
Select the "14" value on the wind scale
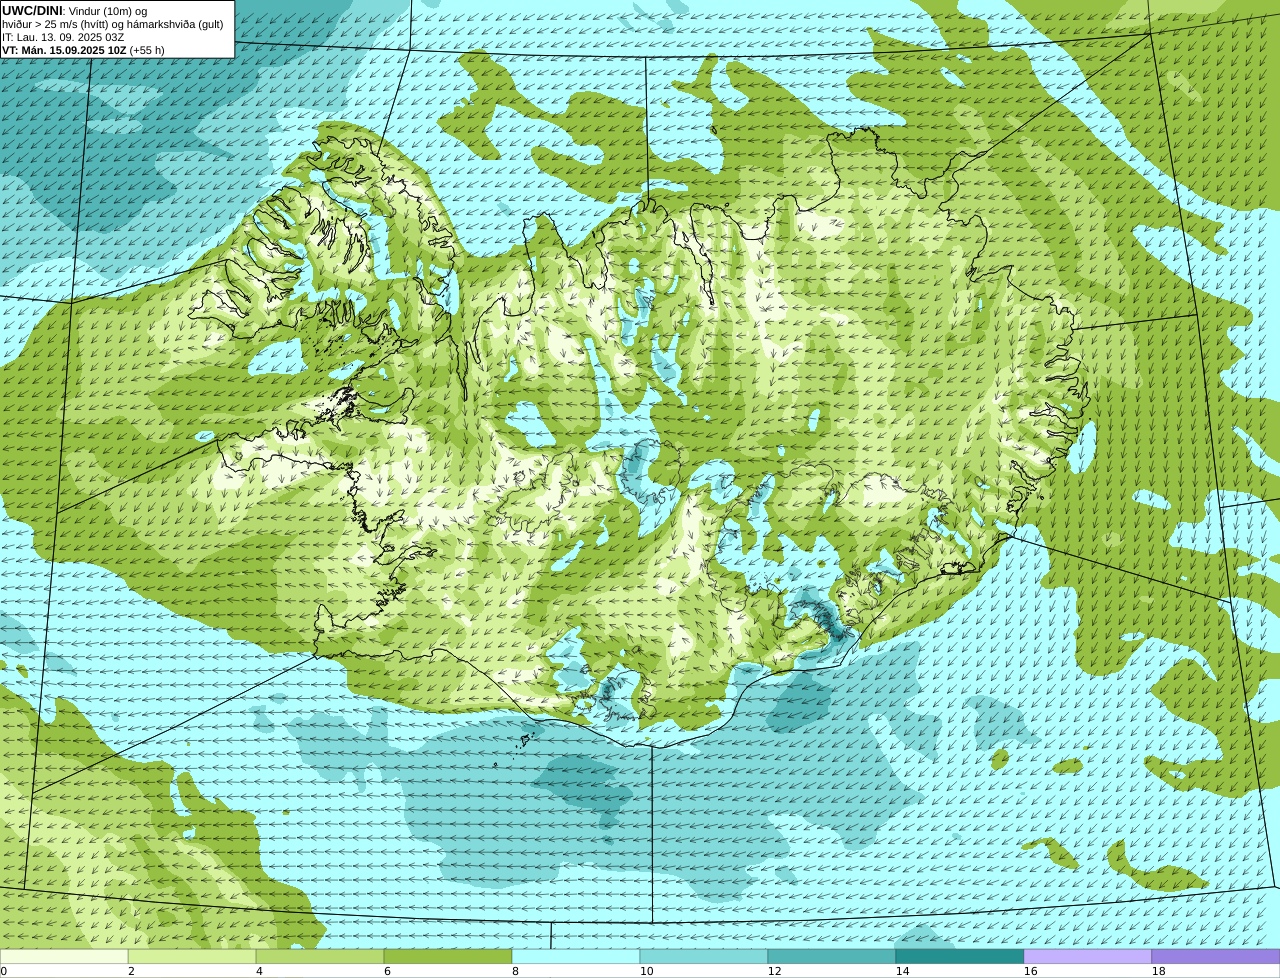902,971
